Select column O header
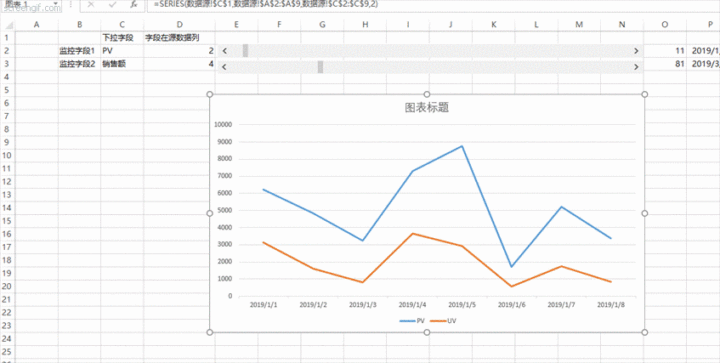This screenshot has height=363, width=720. click(665, 25)
